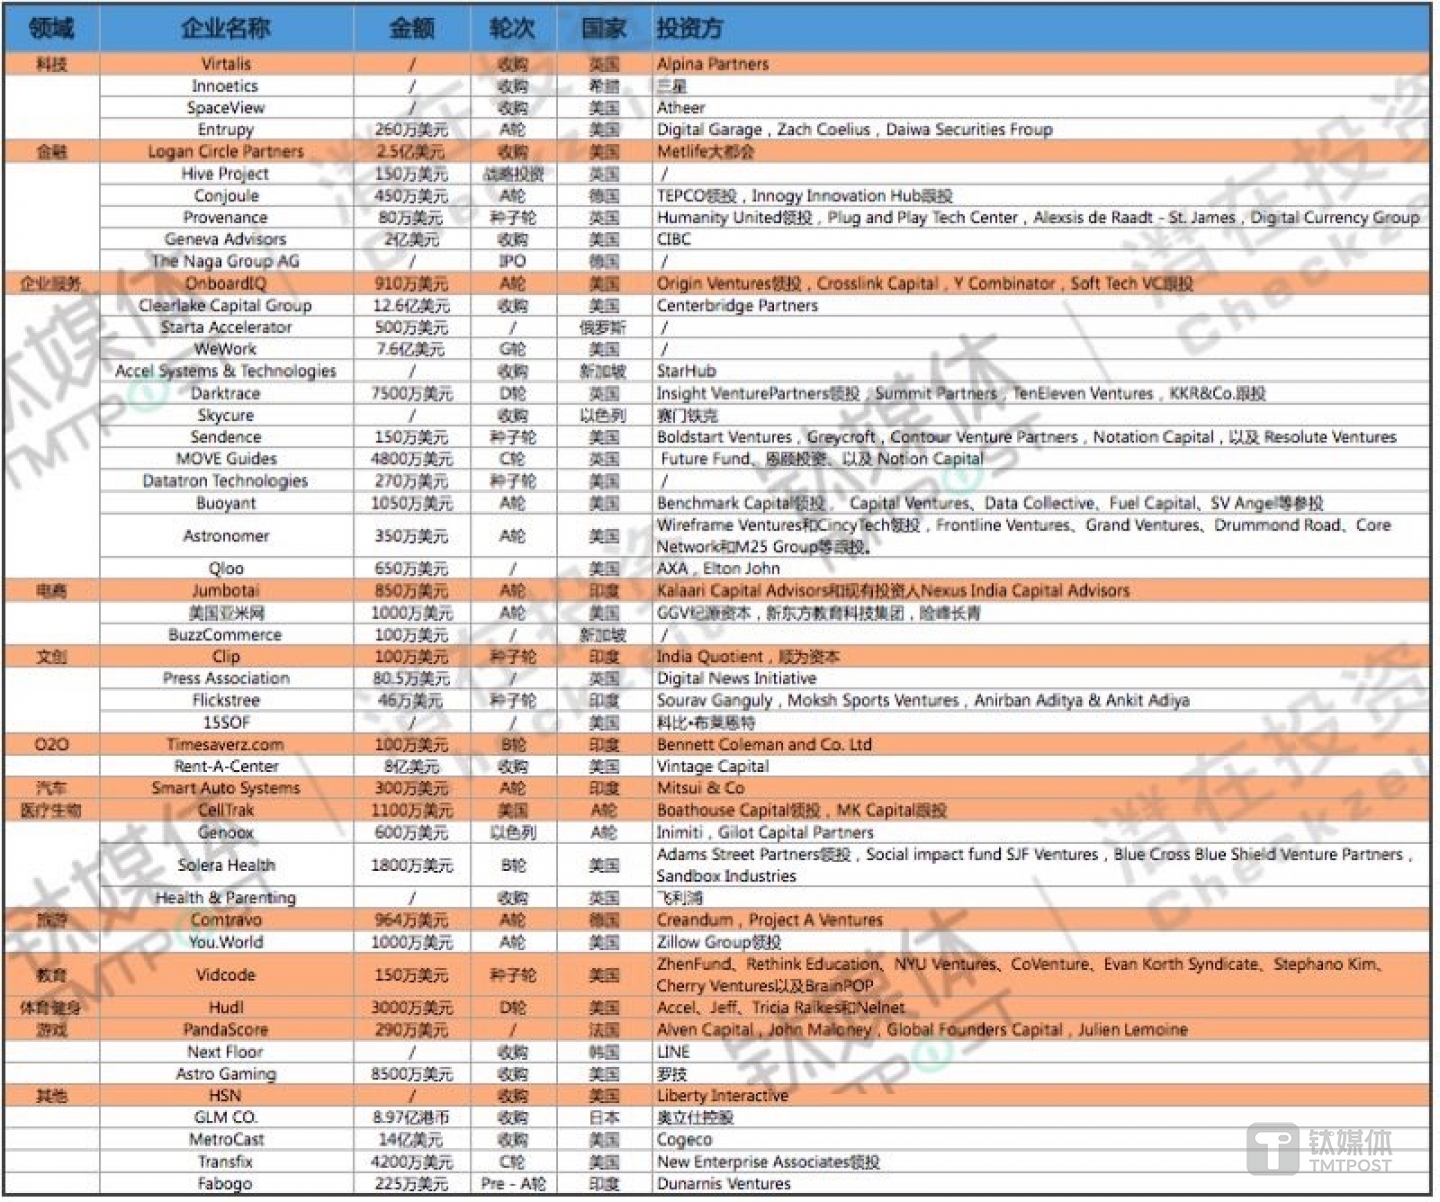
Task: Select the WeWork company name
Action: [x=226, y=350]
